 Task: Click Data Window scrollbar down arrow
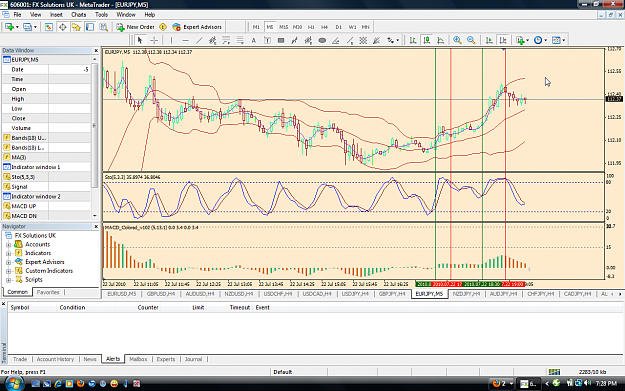click(95, 216)
